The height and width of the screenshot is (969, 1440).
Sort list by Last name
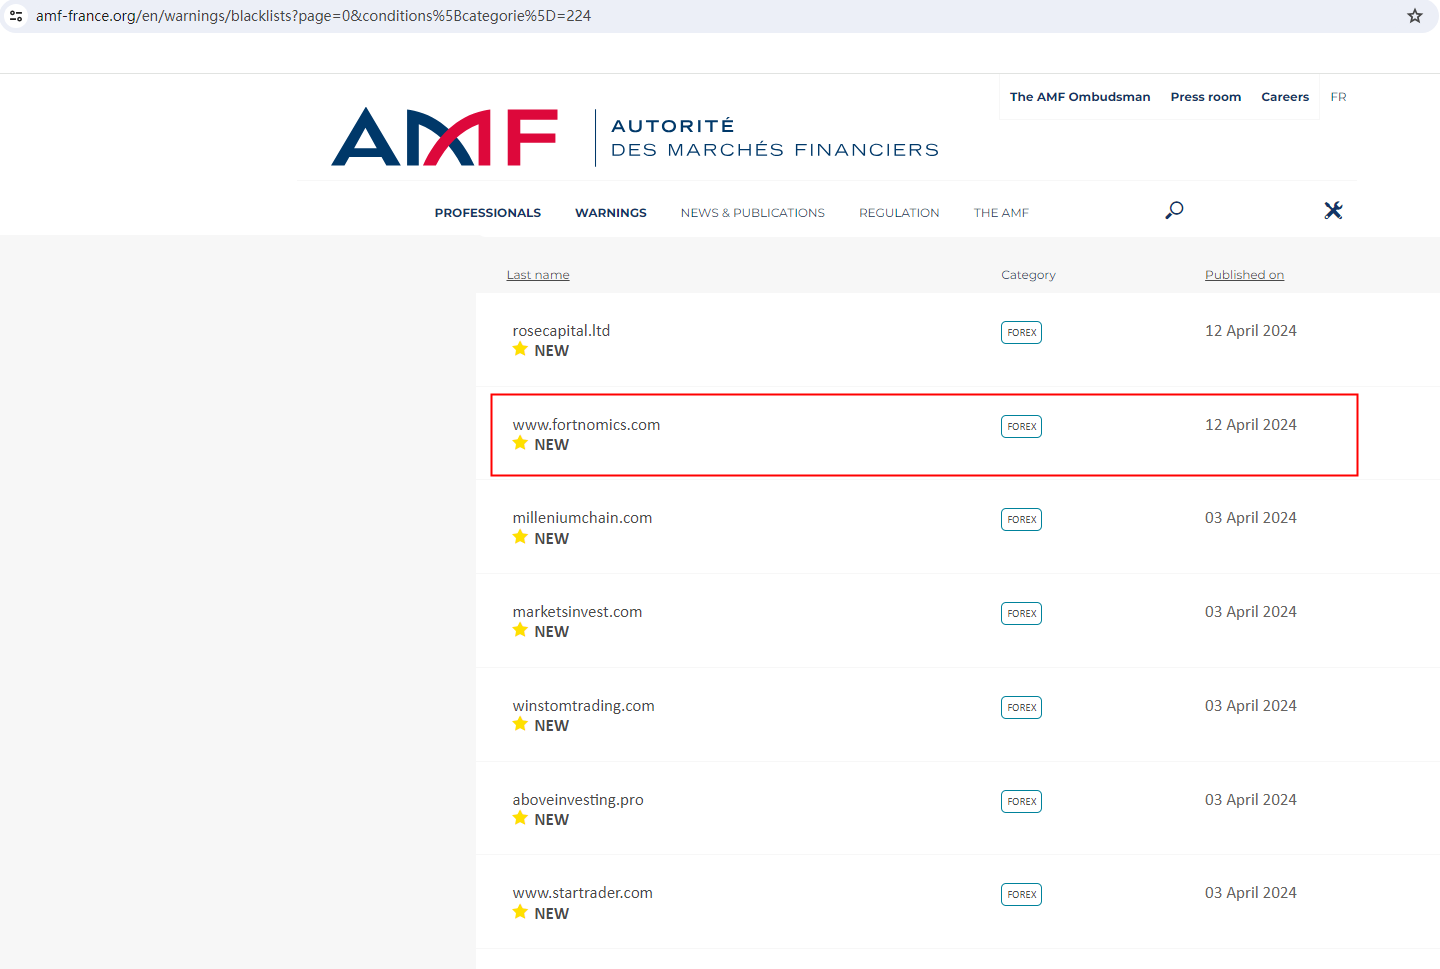point(537,275)
